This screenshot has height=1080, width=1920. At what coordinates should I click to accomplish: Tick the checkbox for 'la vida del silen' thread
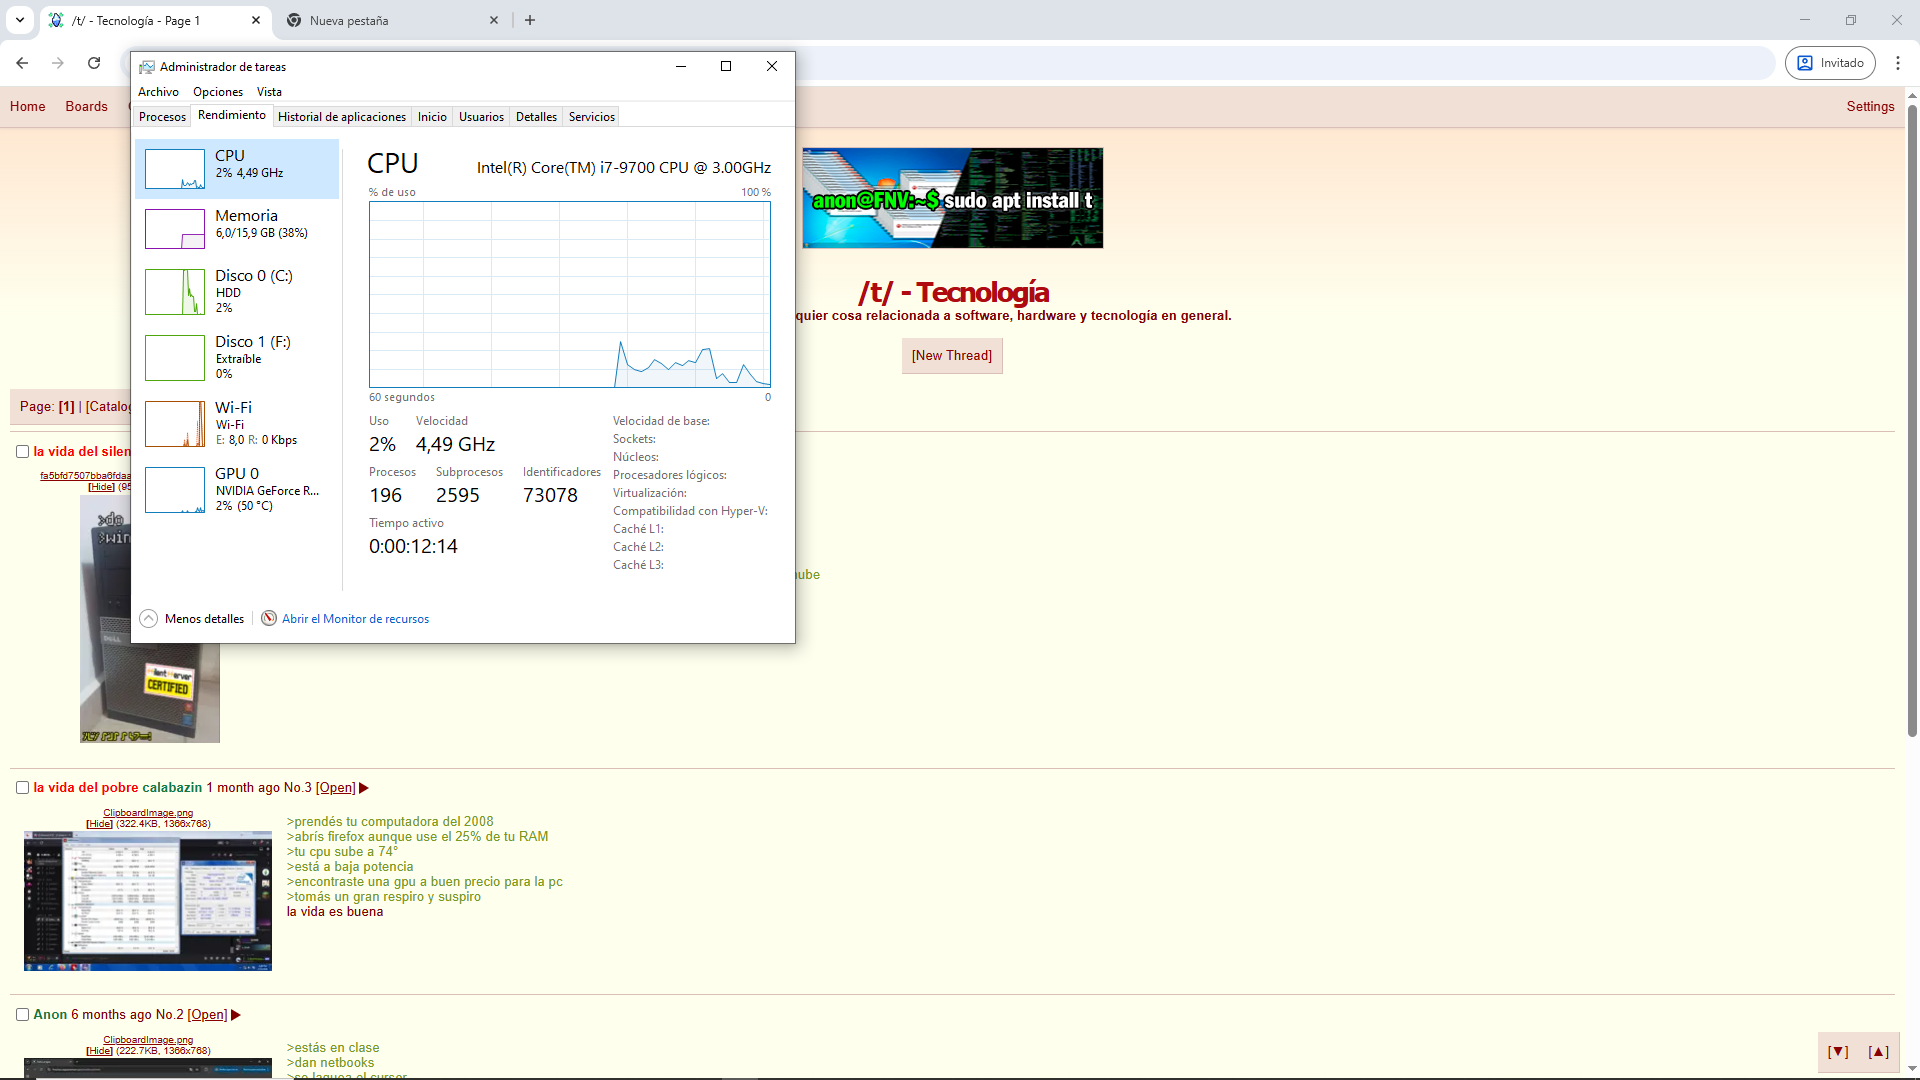tap(22, 452)
